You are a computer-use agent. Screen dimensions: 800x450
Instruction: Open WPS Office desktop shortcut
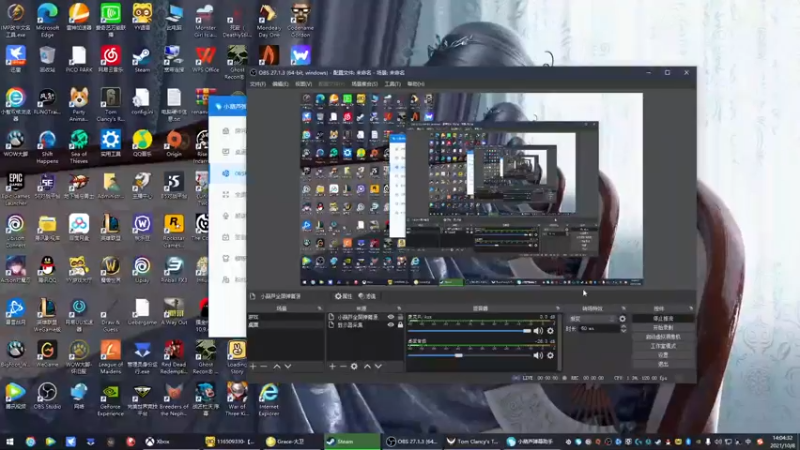coord(206,60)
